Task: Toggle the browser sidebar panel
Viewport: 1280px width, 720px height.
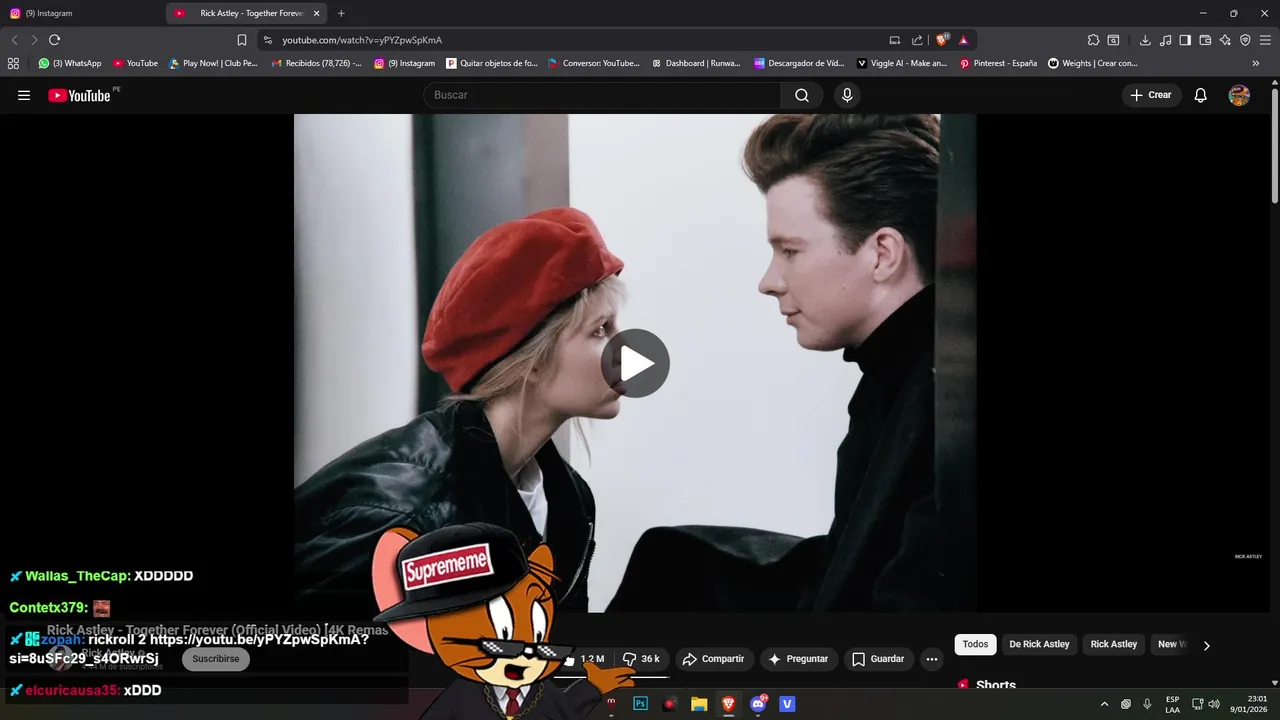Action: 1185,40
